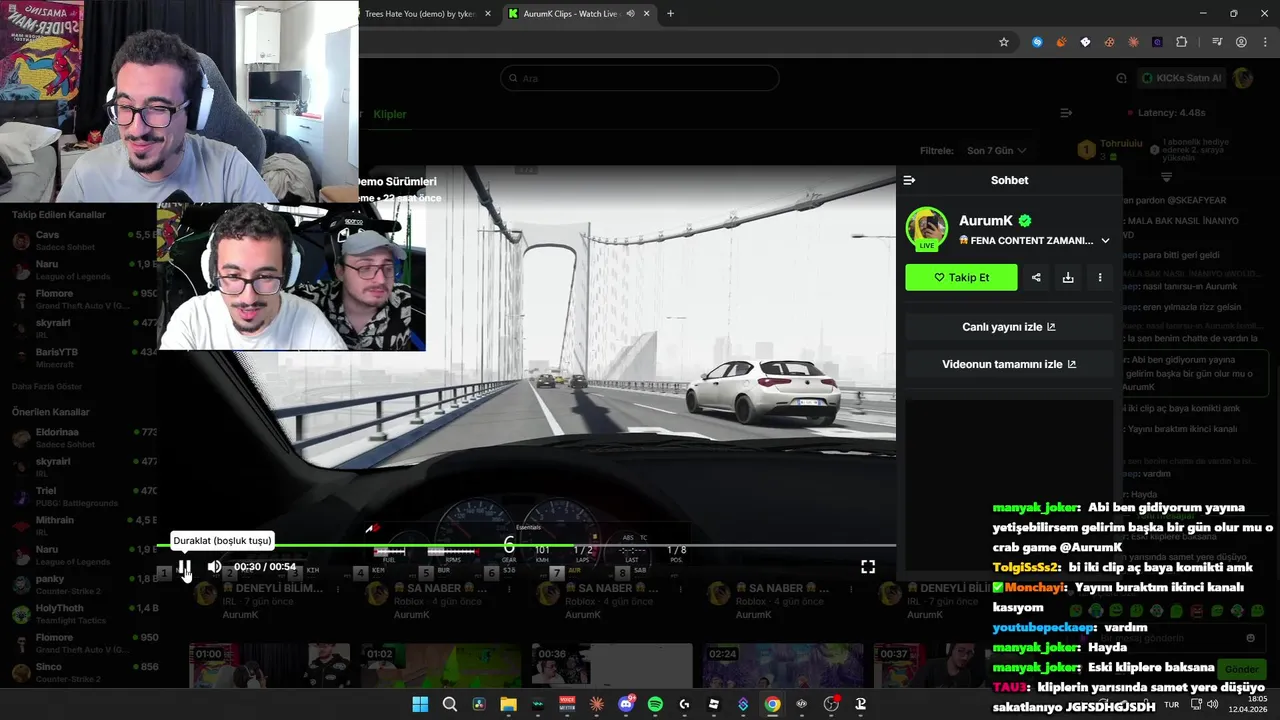Open OBS Studio taskbar icon
Screen dimensions: 1280x720
tap(831, 704)
